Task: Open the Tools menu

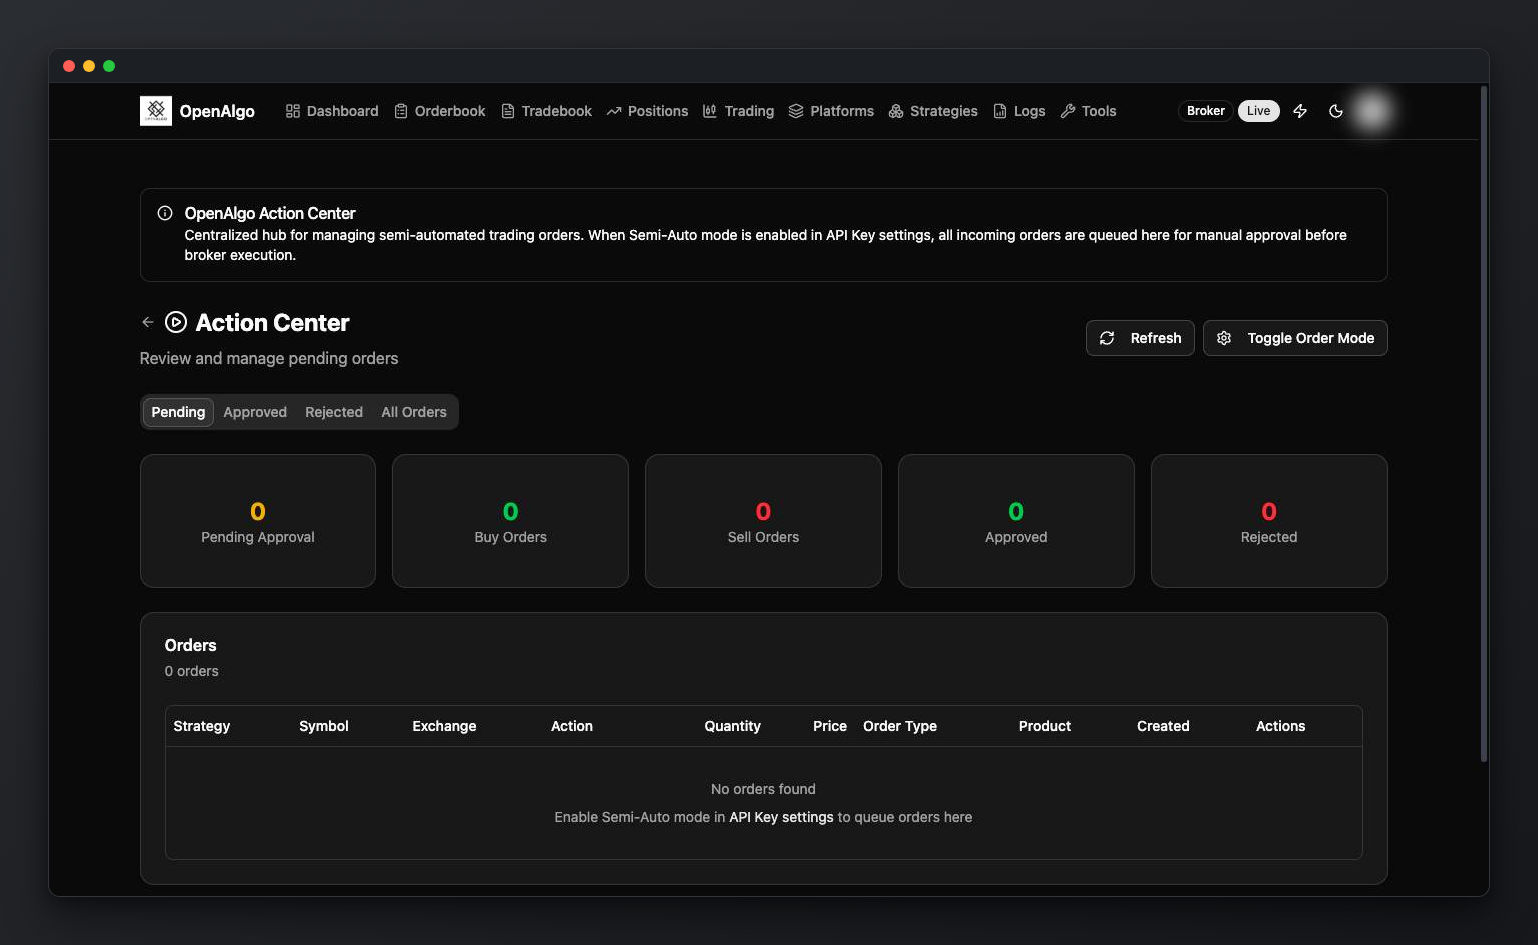Action: [x=1088, y=111]
